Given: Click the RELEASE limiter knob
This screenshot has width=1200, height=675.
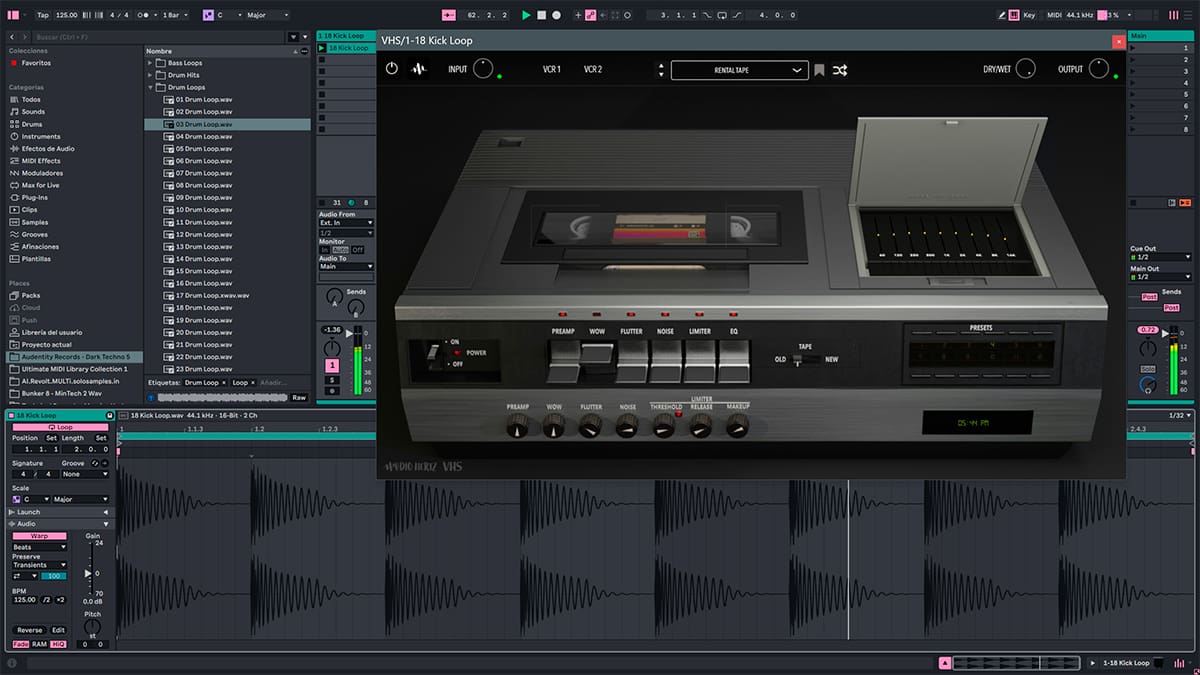Looking at the screenshot, I should click(701, 427).
